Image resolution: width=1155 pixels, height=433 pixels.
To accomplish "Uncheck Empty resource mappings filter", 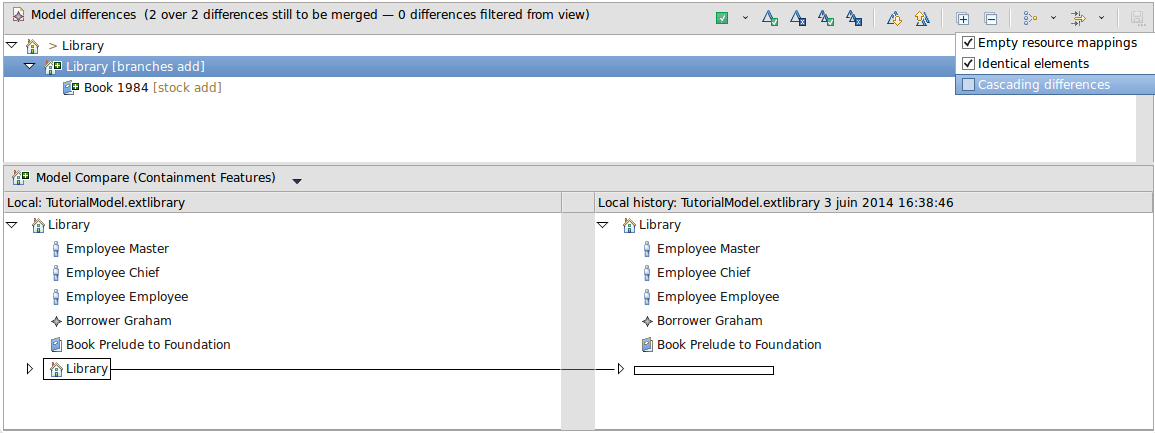I will tap(968, 43).
